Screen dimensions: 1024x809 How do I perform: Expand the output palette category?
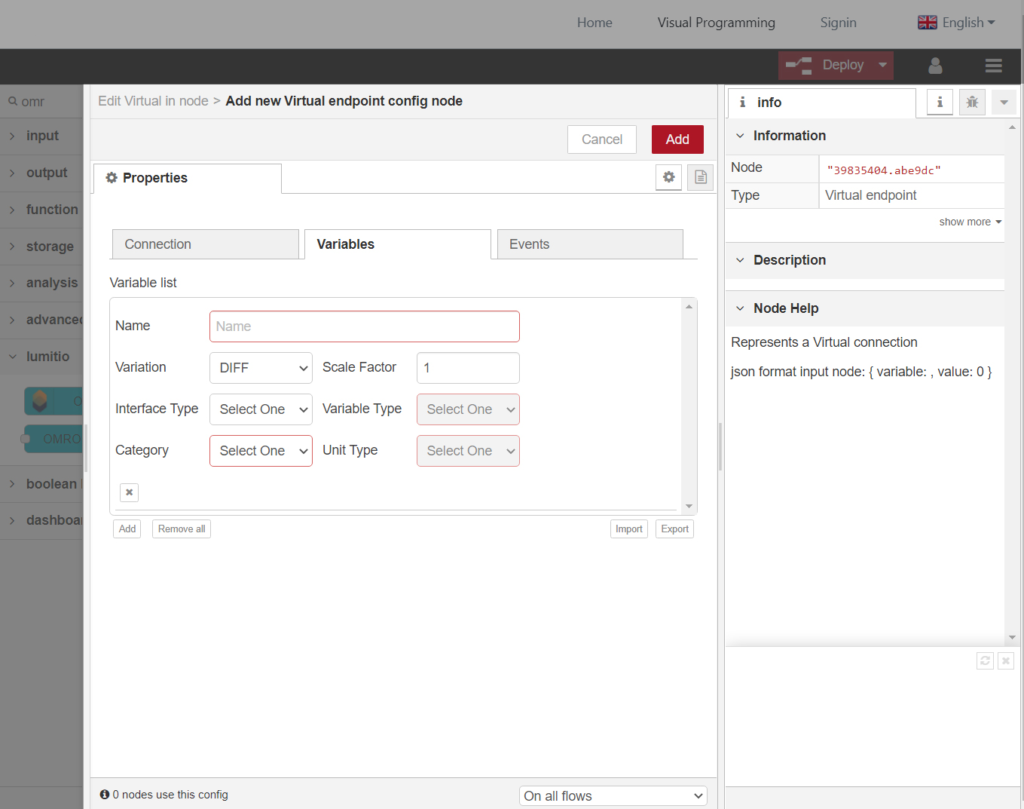pos(42,173)
